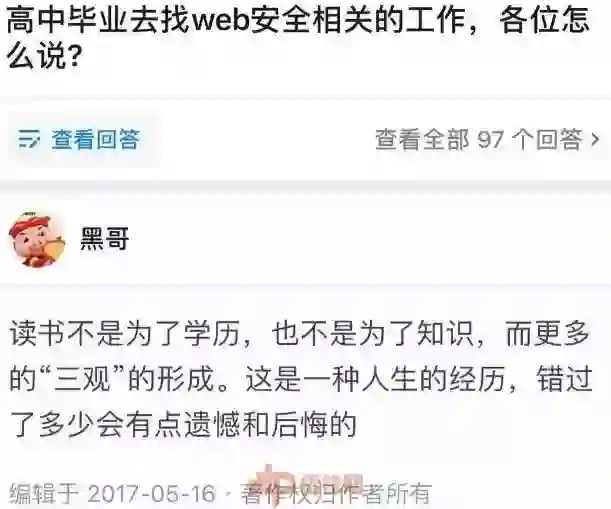This screenshot has width=611, height=509.
Task: Tap the answer line starting 读书不是为了学历
Action: coord(299,334)
